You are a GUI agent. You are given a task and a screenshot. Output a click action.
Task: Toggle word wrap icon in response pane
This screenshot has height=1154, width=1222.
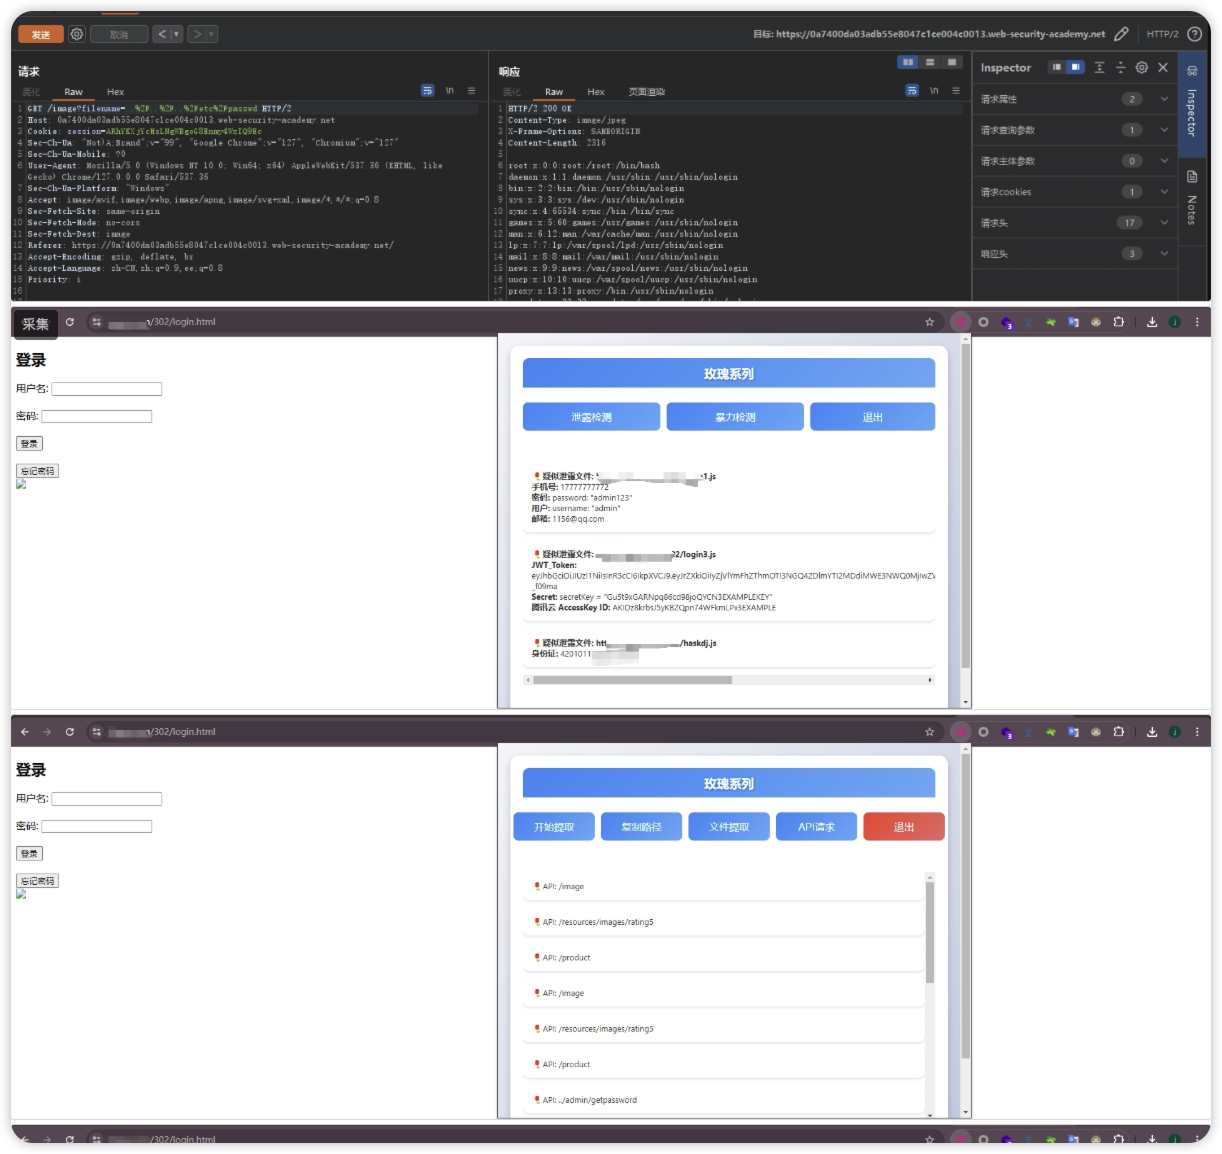911,91
